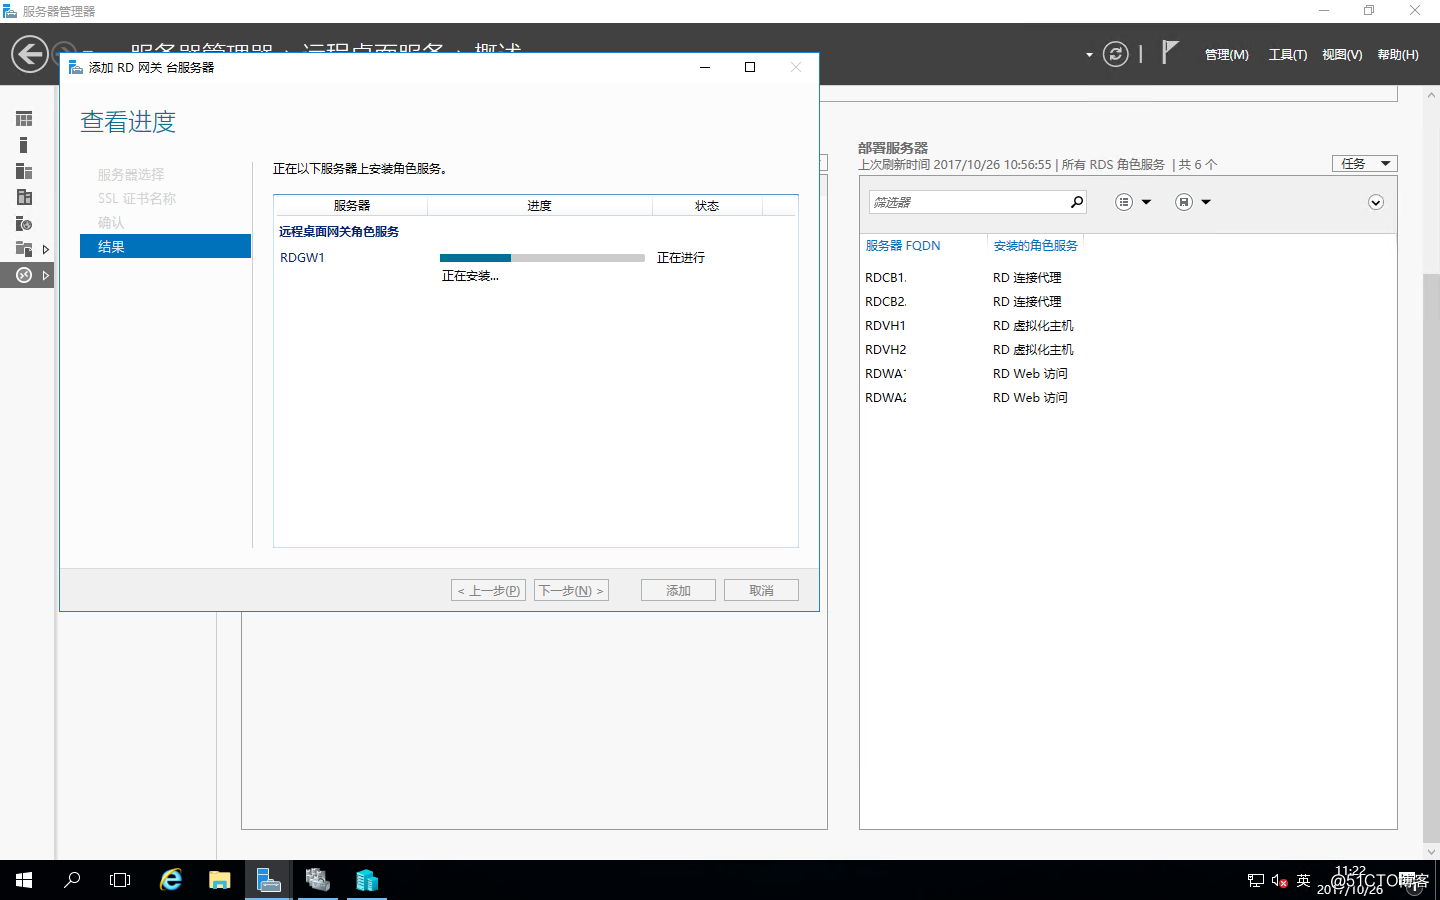The image size is (1440, 900).
Task: Open the 帮助(H) menu
Action: (1398, 55)
